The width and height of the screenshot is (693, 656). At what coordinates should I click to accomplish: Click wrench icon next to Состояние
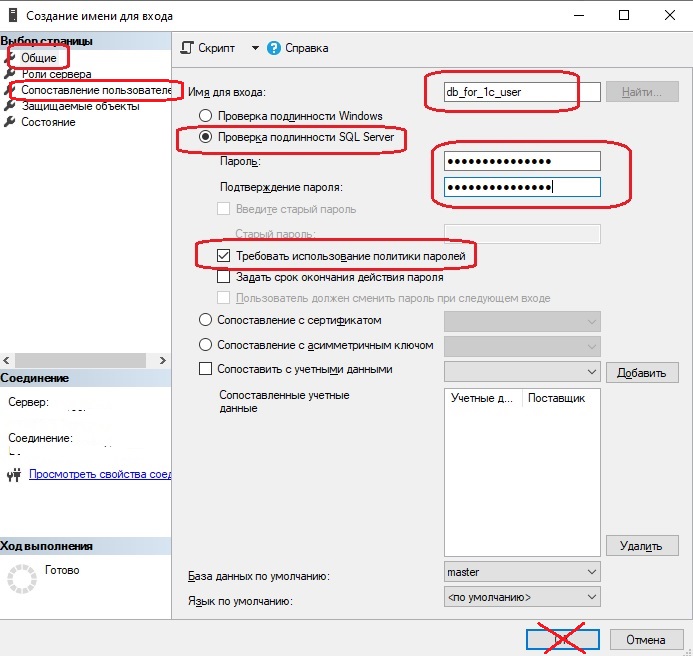(x=9, y=122)
